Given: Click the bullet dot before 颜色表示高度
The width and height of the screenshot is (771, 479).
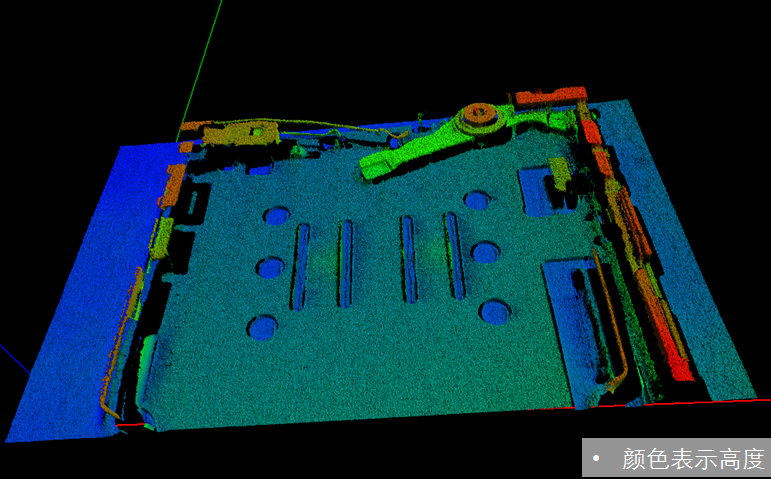Looking at the screenshot, I should tap(596, 459).
